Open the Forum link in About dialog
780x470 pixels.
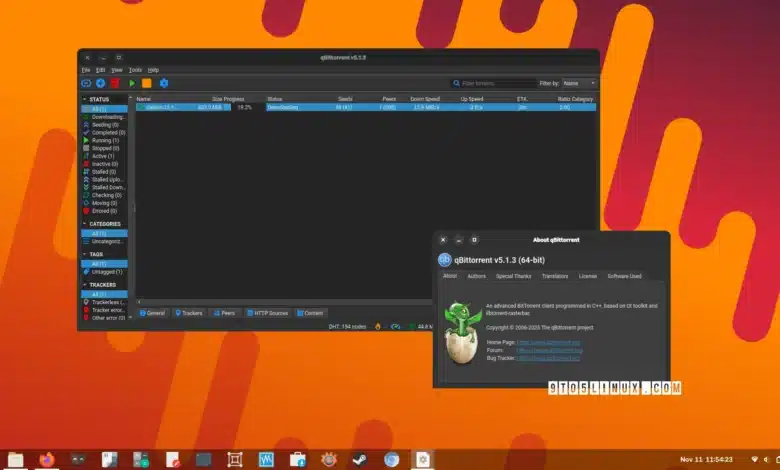(549, 350)
